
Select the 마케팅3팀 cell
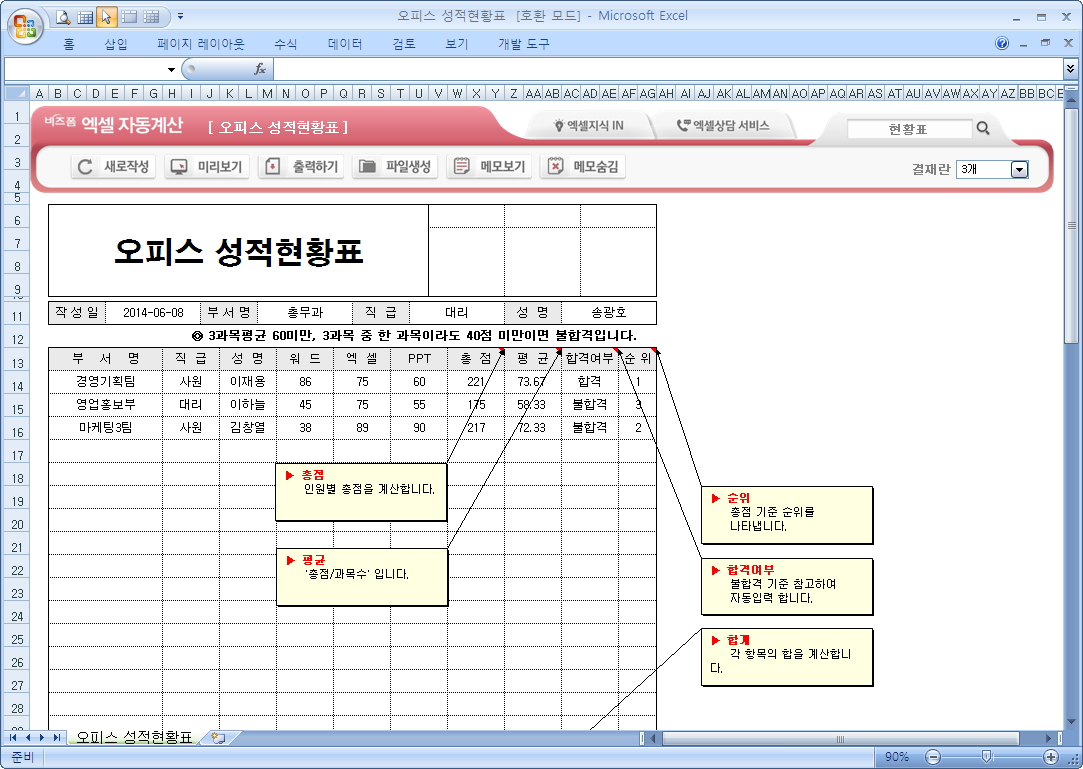tap(106, 428)
